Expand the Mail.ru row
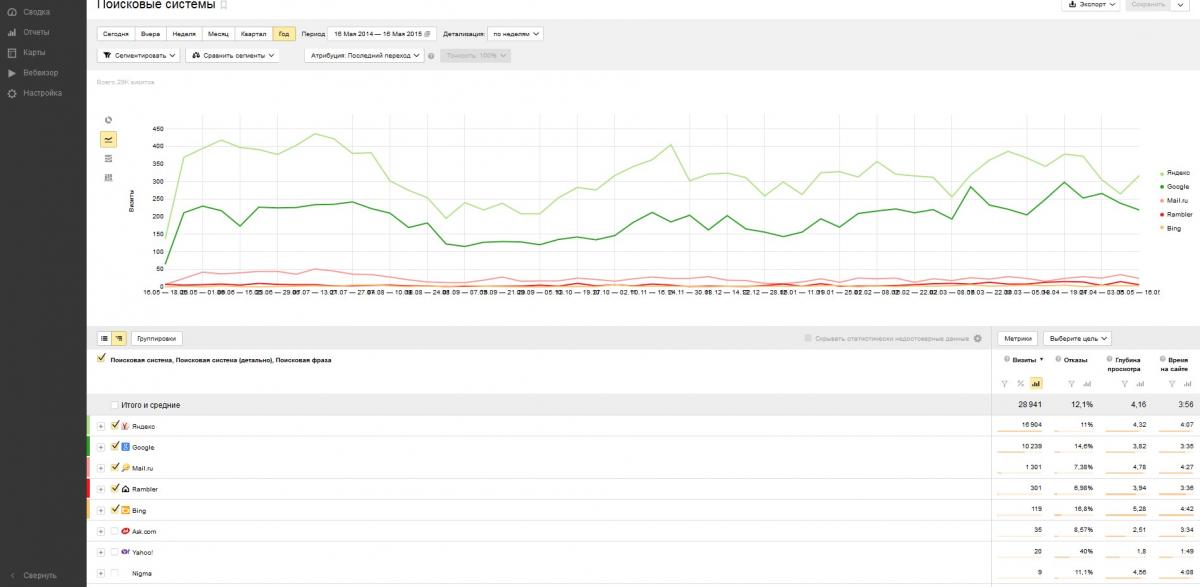 click(x=101, y=468)
